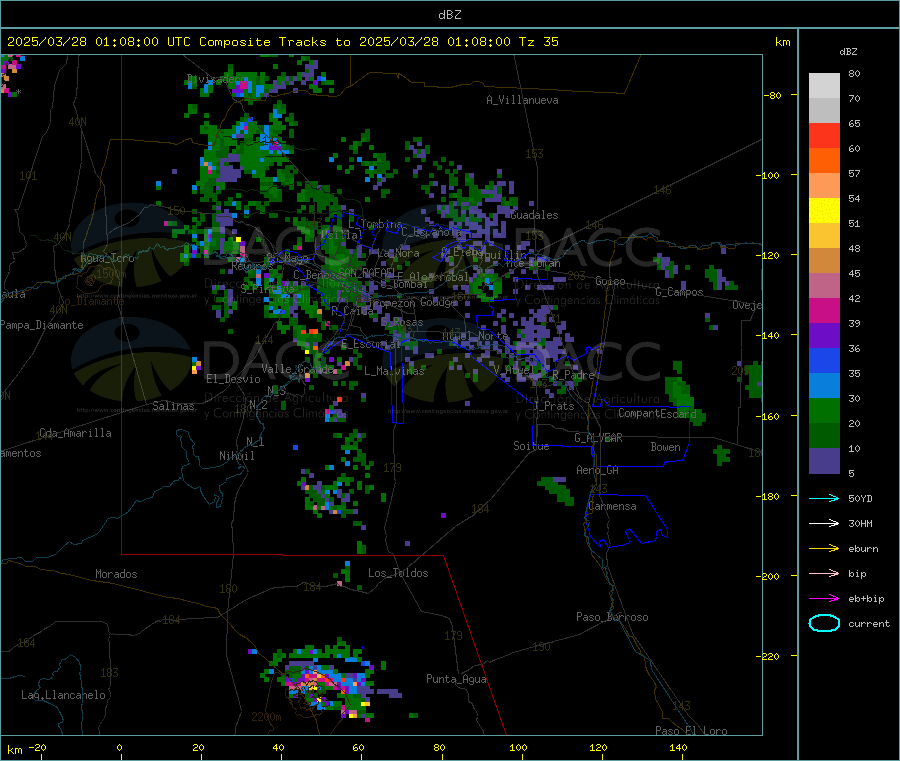Click the 'G_Campos' map label

click(679, 292)
